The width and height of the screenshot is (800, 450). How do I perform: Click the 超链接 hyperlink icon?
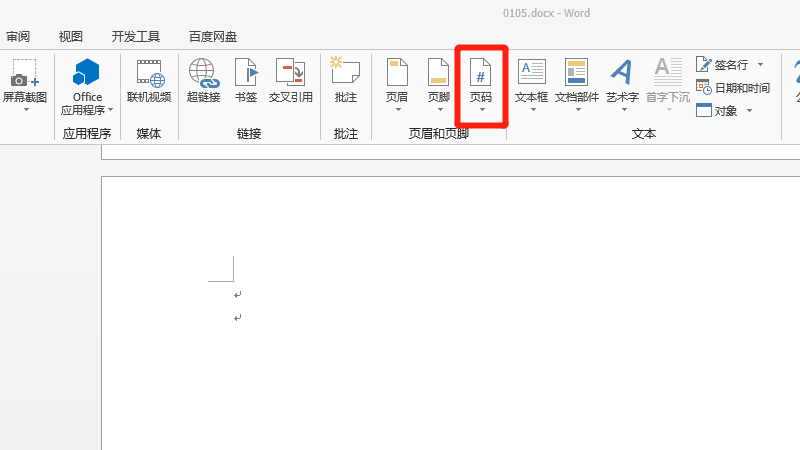(203, 74)
